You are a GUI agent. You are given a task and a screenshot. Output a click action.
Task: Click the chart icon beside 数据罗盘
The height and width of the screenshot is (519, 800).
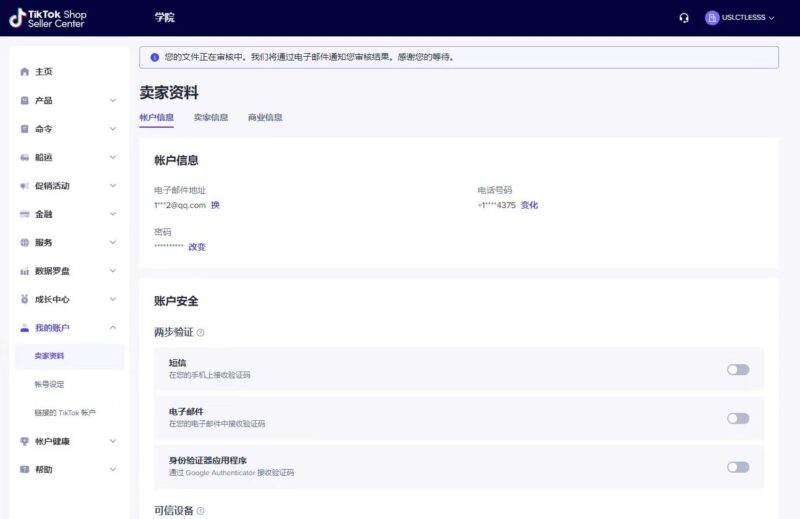(x=24, y=271)
